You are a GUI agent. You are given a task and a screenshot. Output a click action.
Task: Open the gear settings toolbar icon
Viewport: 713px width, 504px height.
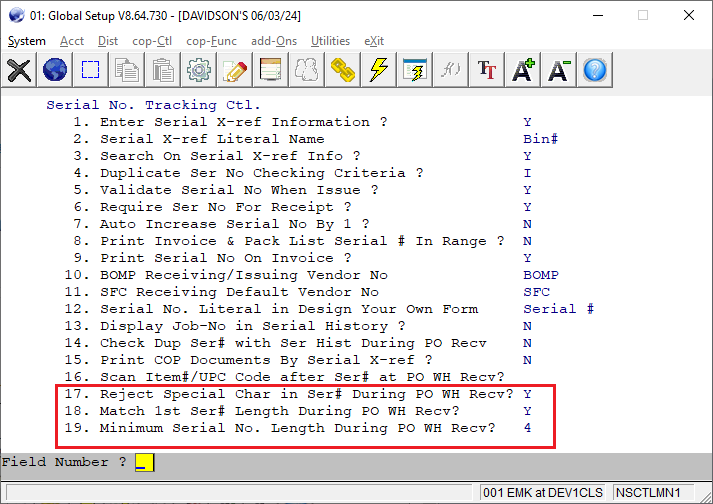[x=199, y=70]
